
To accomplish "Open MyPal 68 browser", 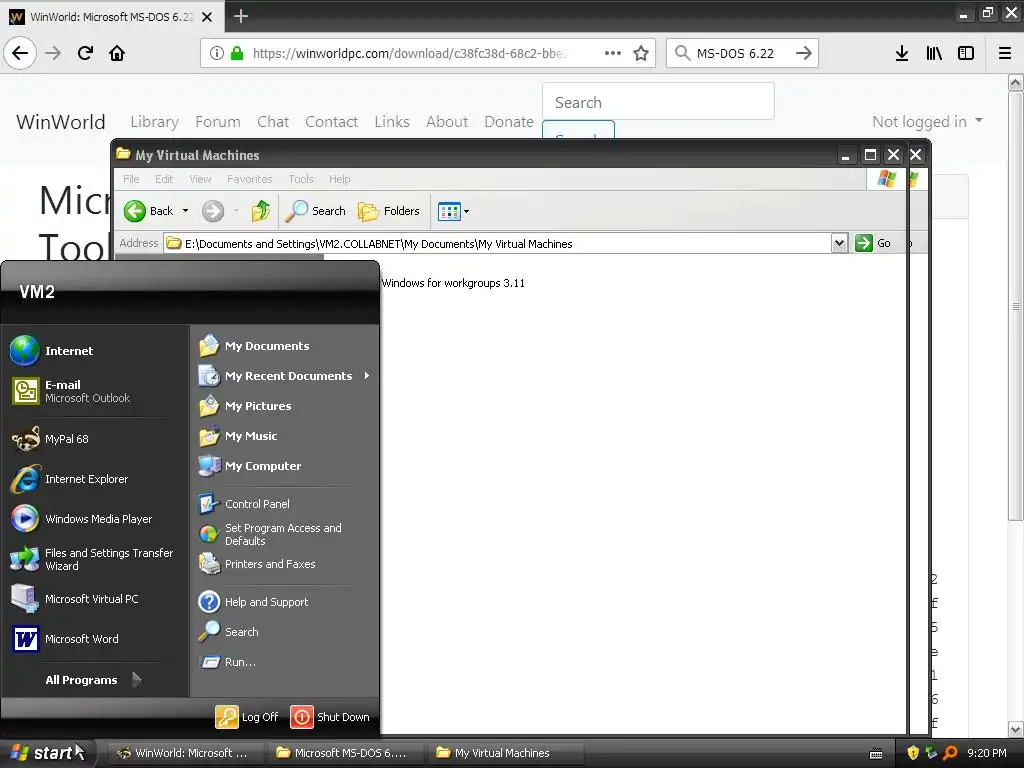I will click(50, 439).
